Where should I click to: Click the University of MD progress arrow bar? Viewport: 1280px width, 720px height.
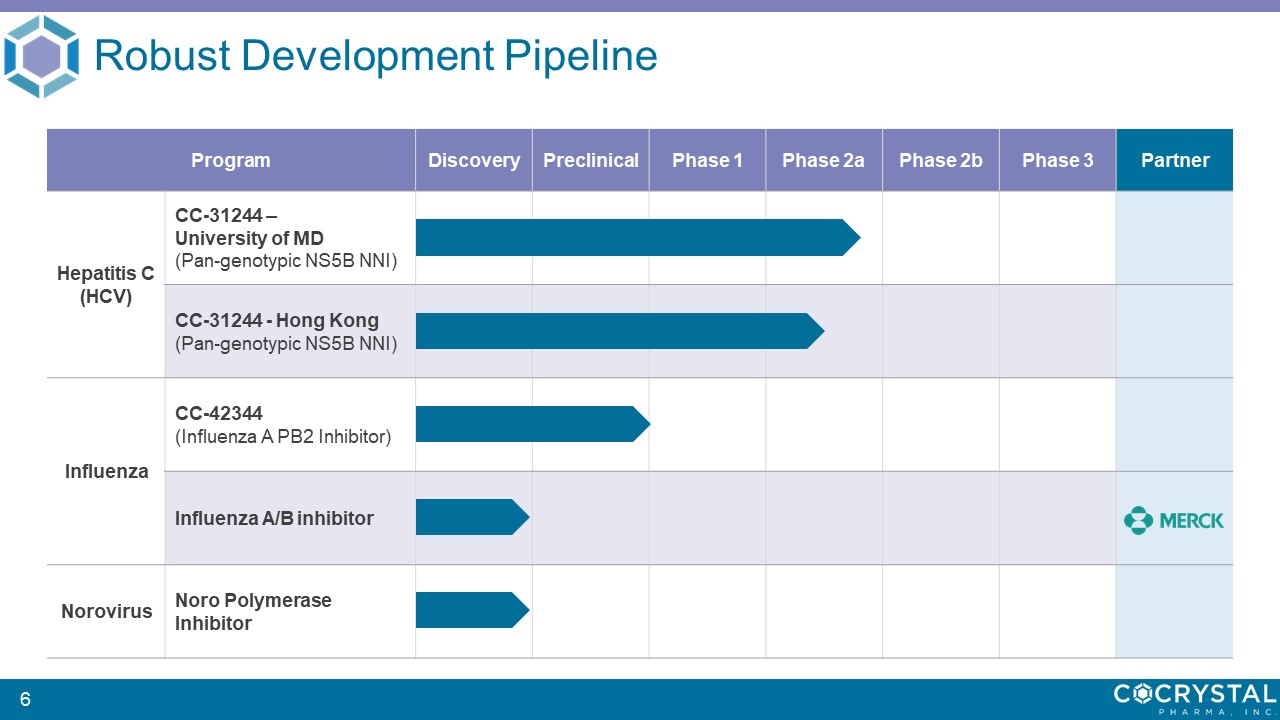click(x=638, y=237)
